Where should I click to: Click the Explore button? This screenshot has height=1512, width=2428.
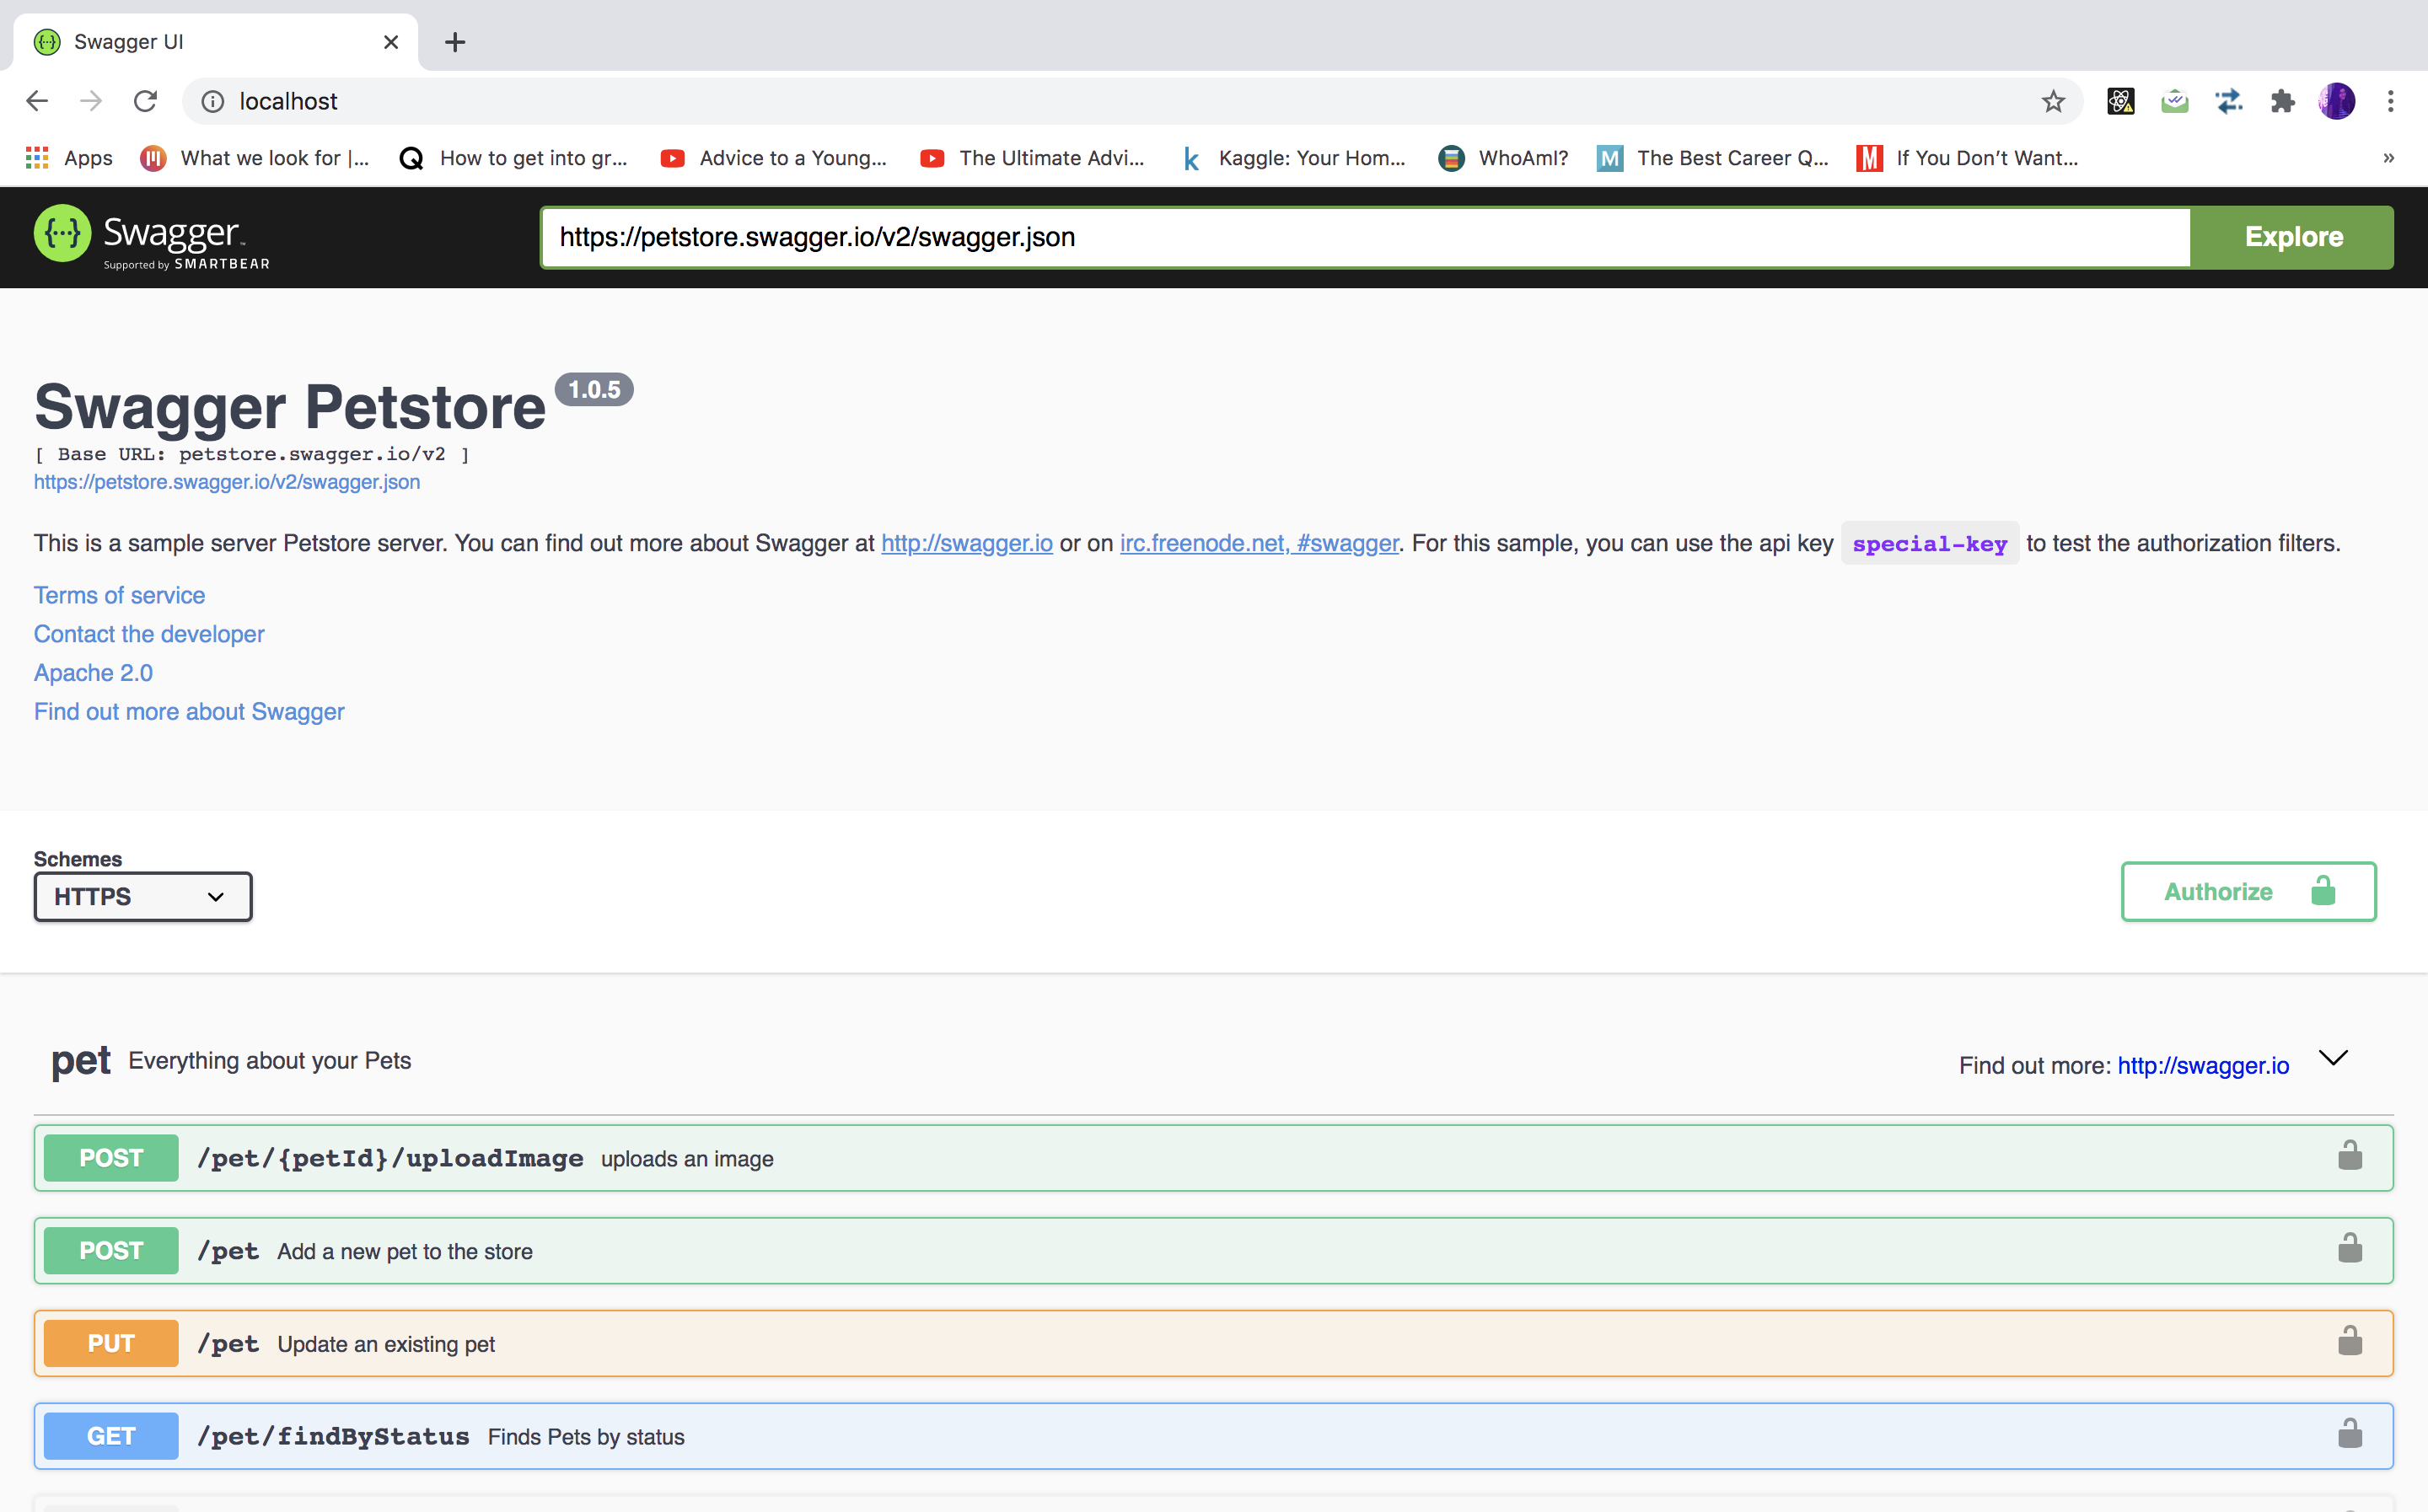(x=2292, y=237)
